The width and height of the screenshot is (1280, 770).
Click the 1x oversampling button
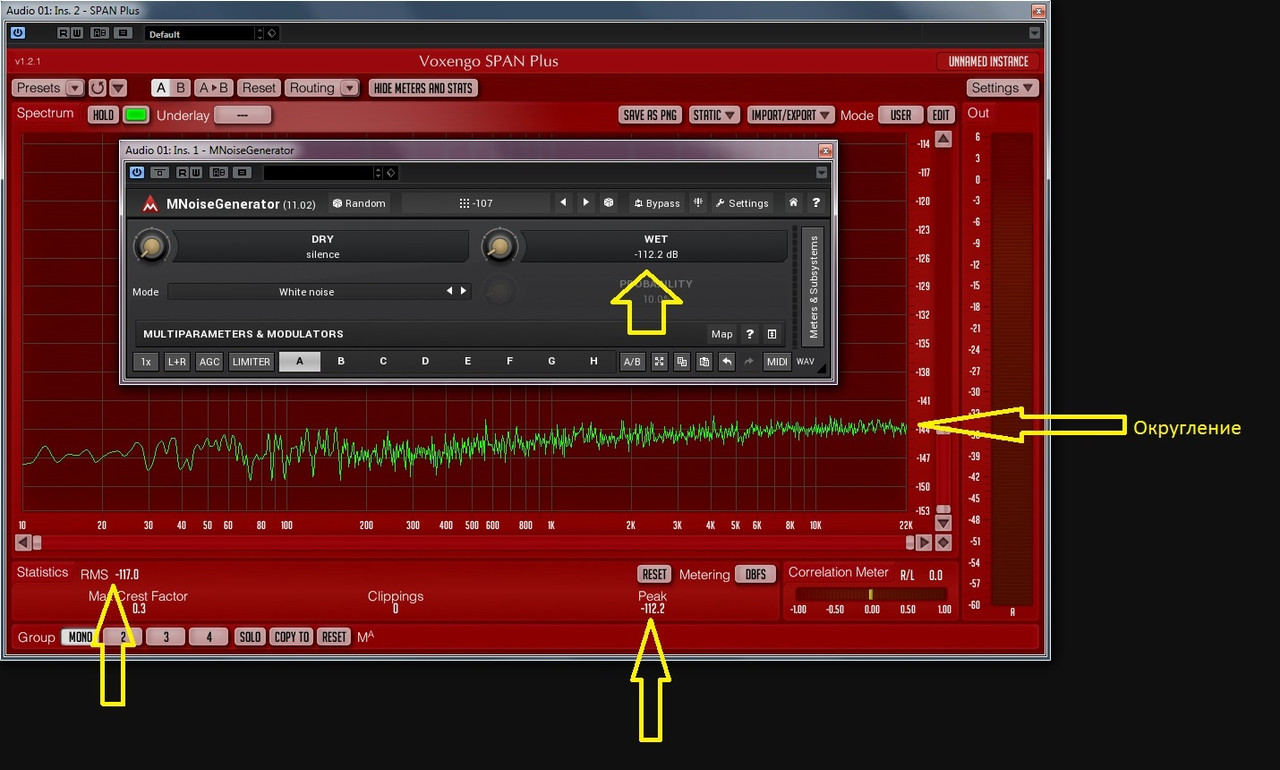146,362
